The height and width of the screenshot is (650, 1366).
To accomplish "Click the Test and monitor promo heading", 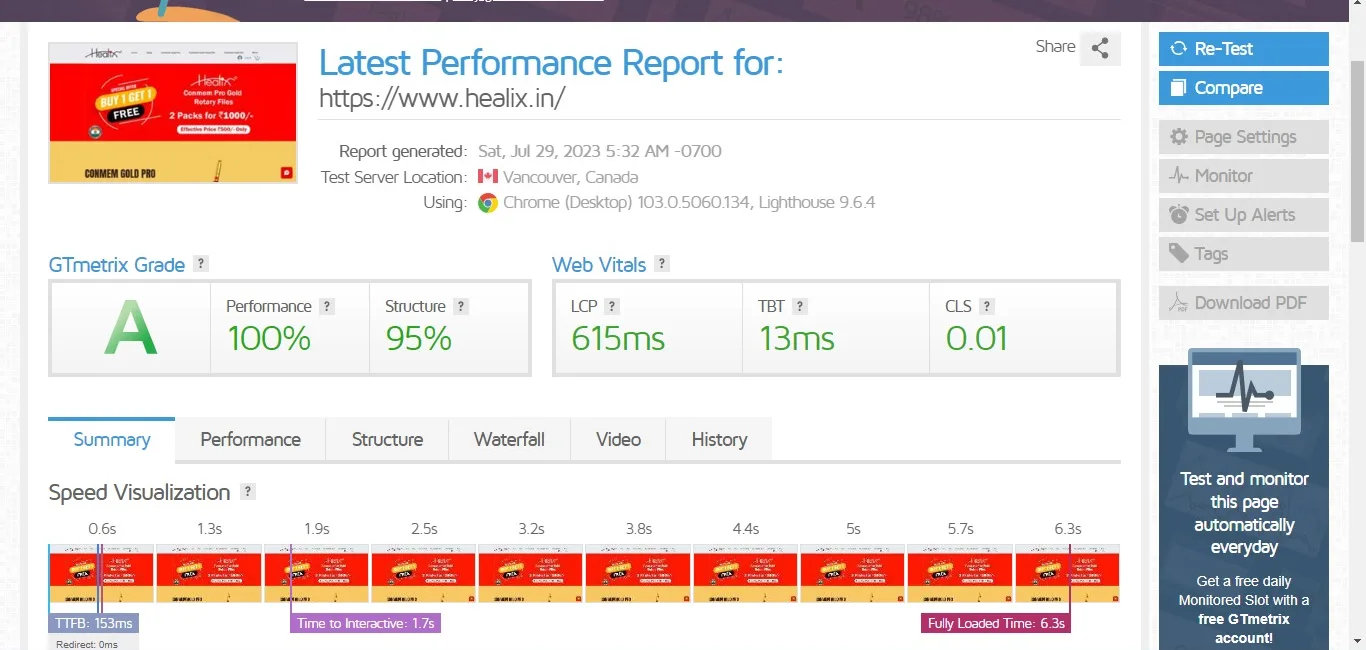I will pos(1244,513).
